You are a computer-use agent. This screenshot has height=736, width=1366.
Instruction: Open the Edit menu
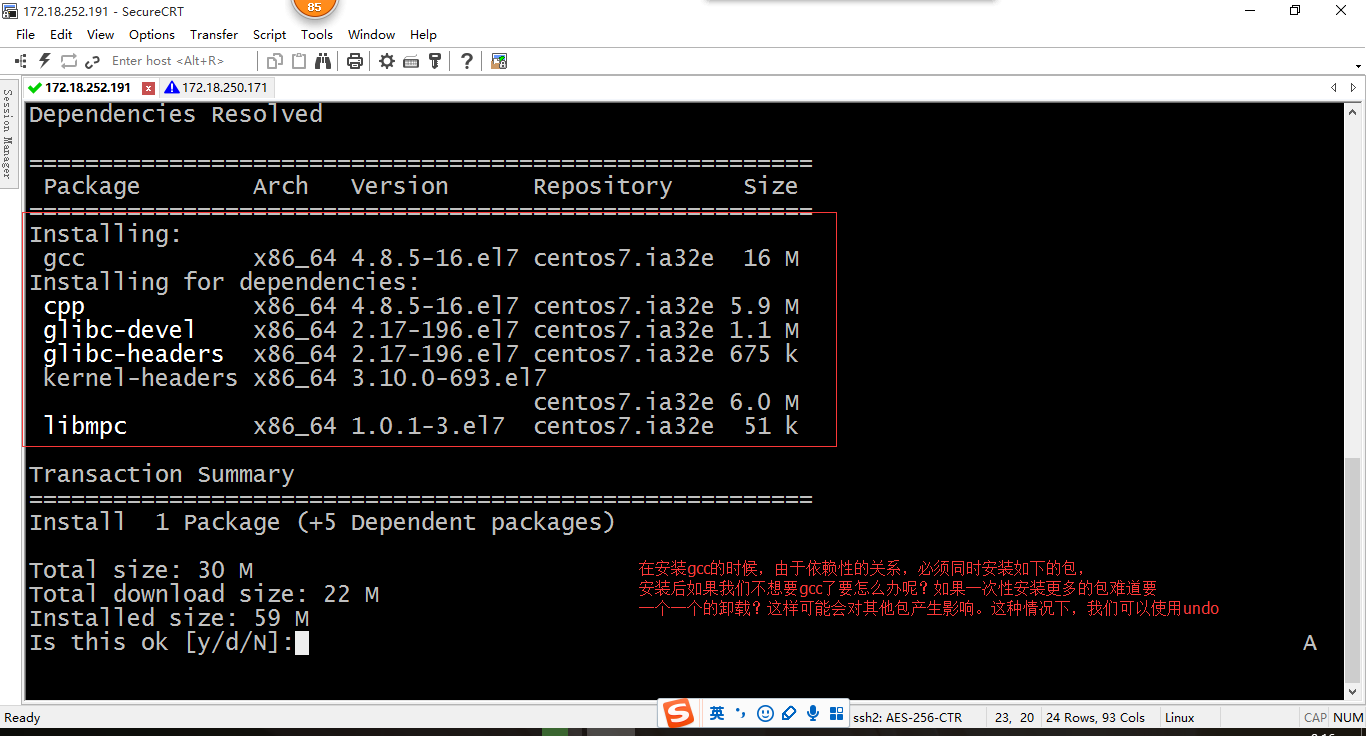pyautogui.click(x=61, y=34)
